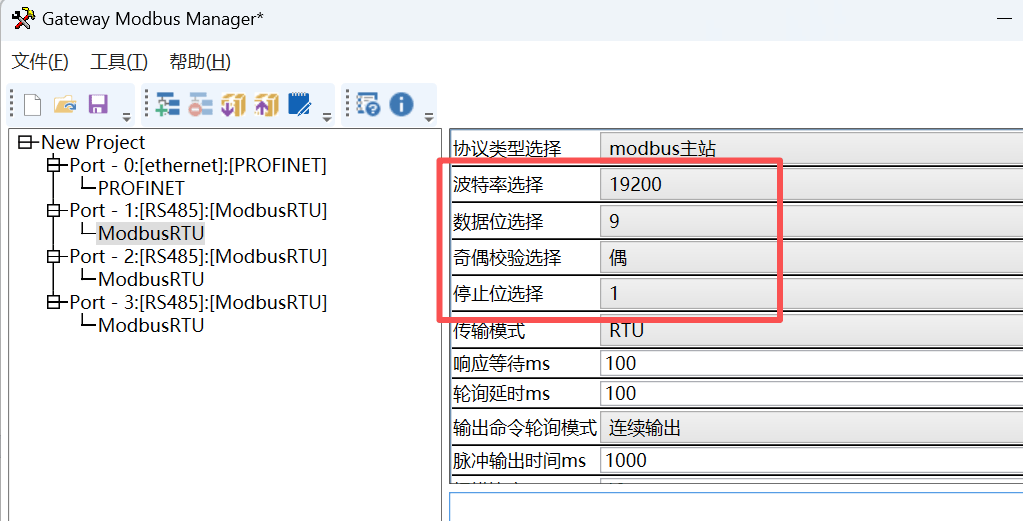Open the blue notepad edit icon
Image resolution: width=1023 pixels, height=521 pixels.
(x=299, y=104)
